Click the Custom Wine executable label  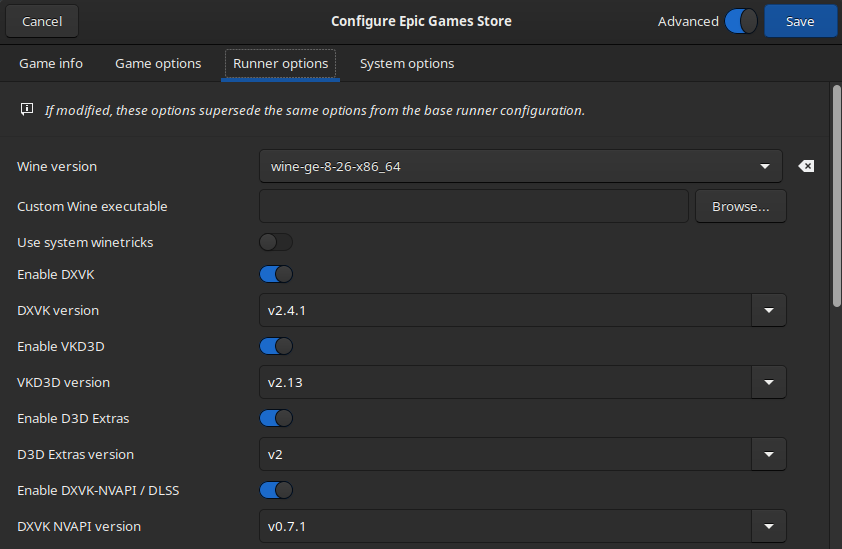(92, 206)
